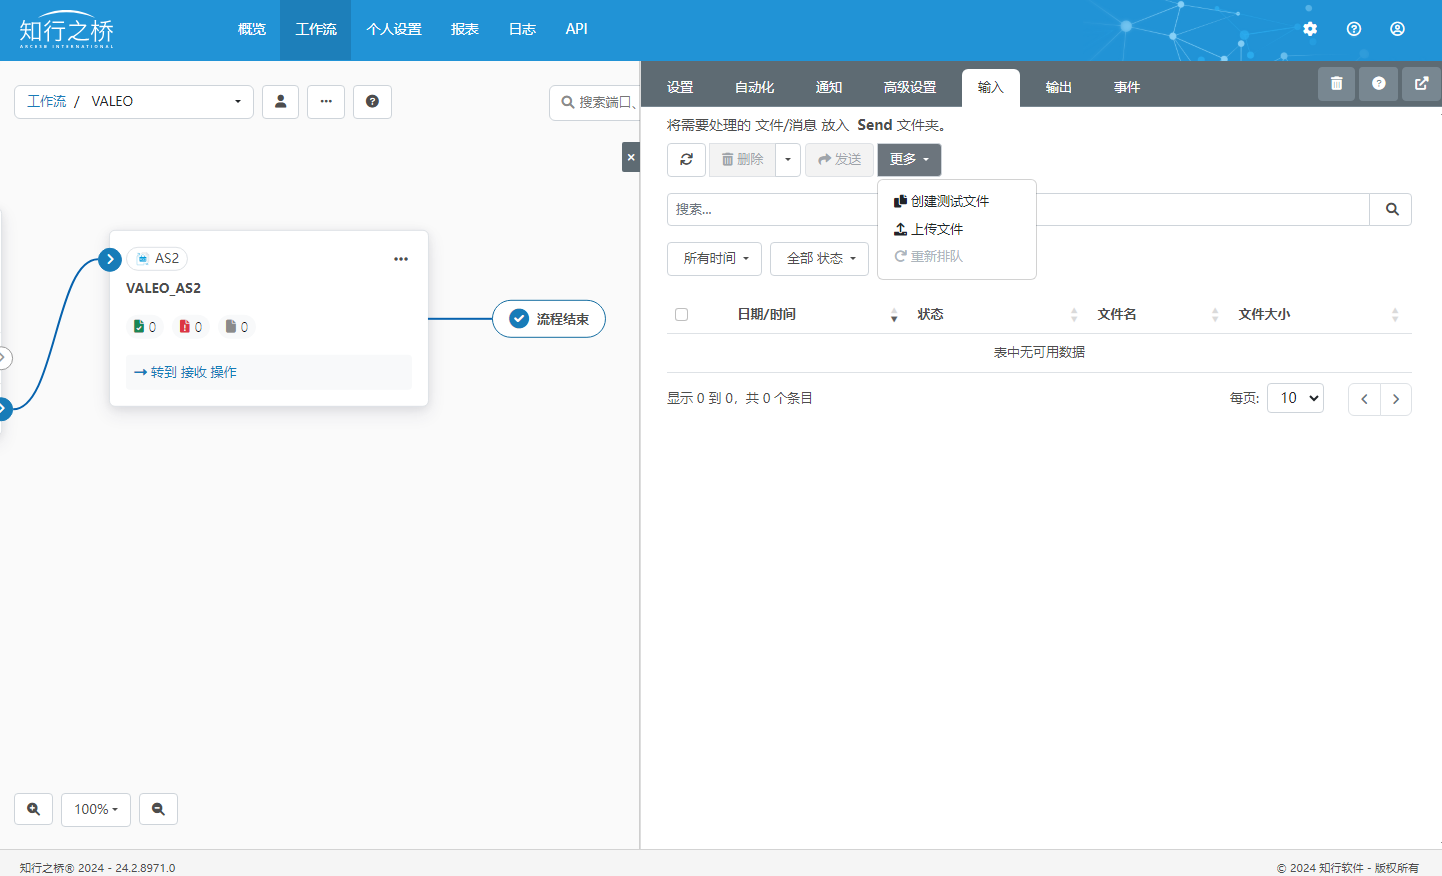Switch to the 事件 tab

[x=1127, y=87]
